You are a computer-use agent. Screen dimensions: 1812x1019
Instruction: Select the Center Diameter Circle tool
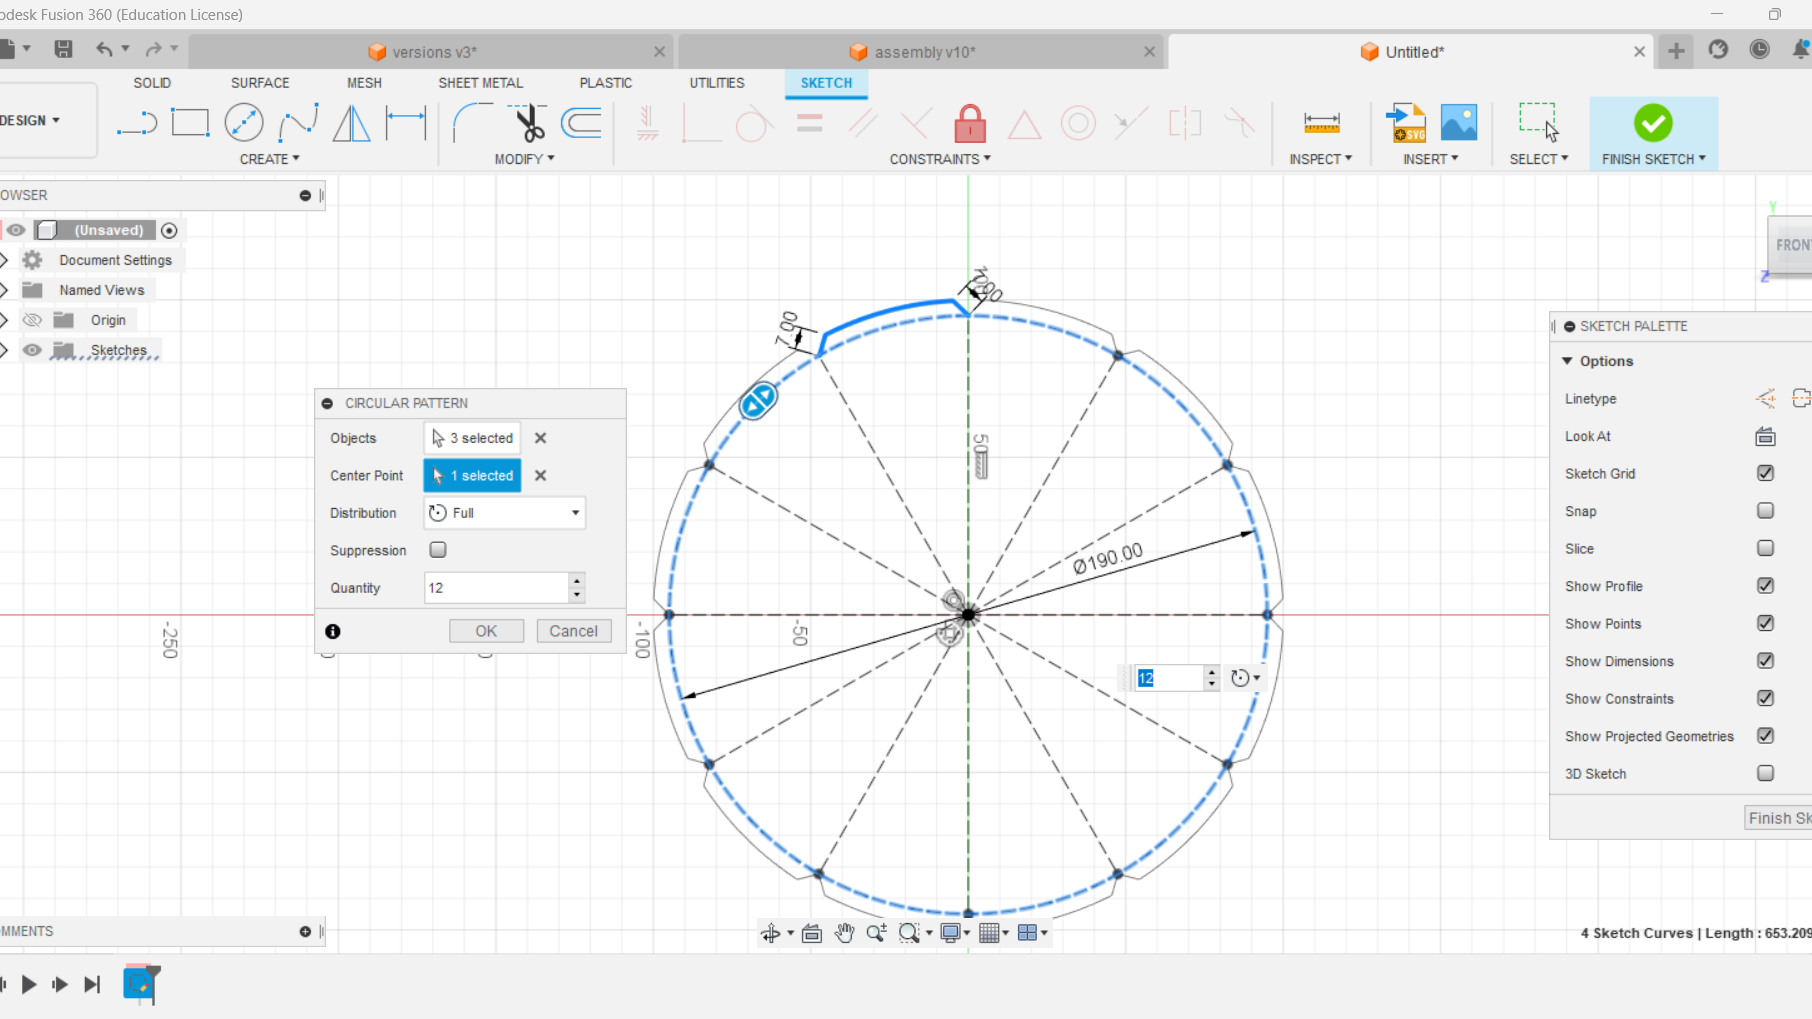pos(244,123)
